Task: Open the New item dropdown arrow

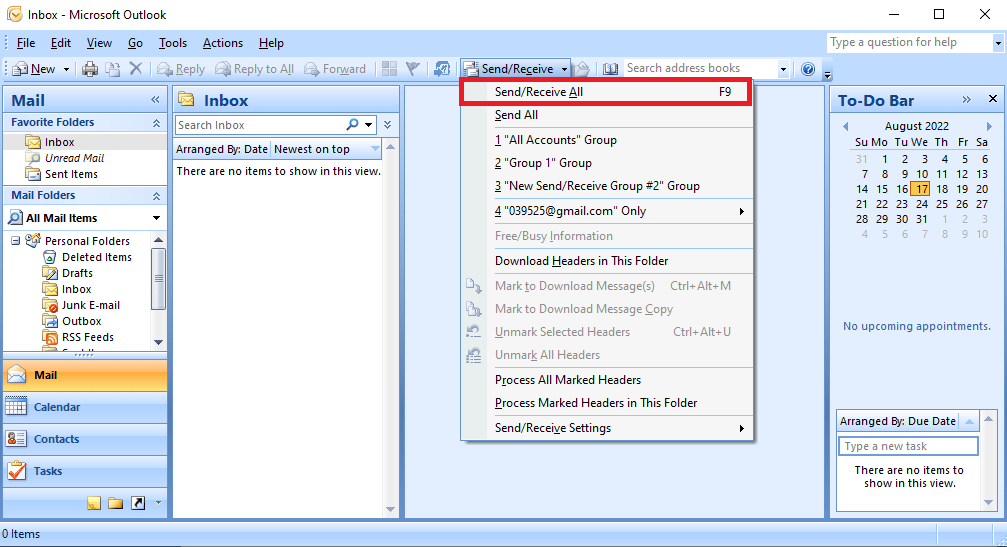Action: [x=66, y=69]
